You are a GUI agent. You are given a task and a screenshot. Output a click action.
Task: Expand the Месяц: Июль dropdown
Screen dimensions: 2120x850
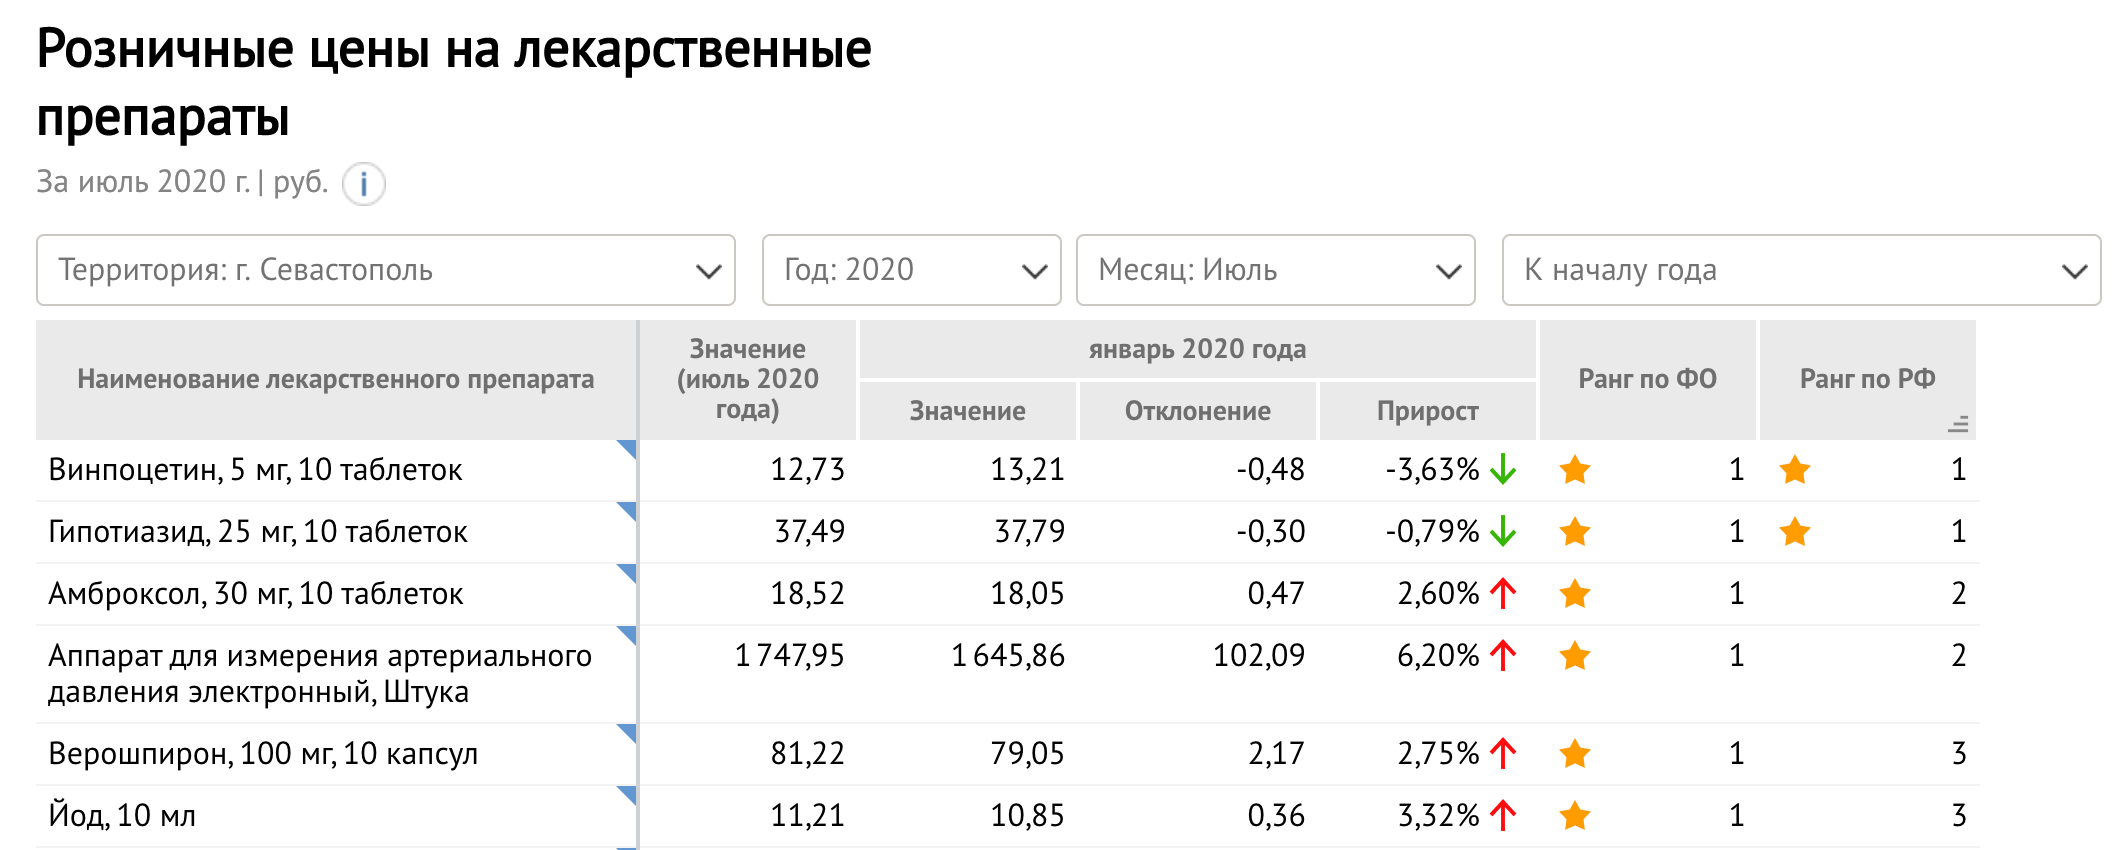(1275, 270)
